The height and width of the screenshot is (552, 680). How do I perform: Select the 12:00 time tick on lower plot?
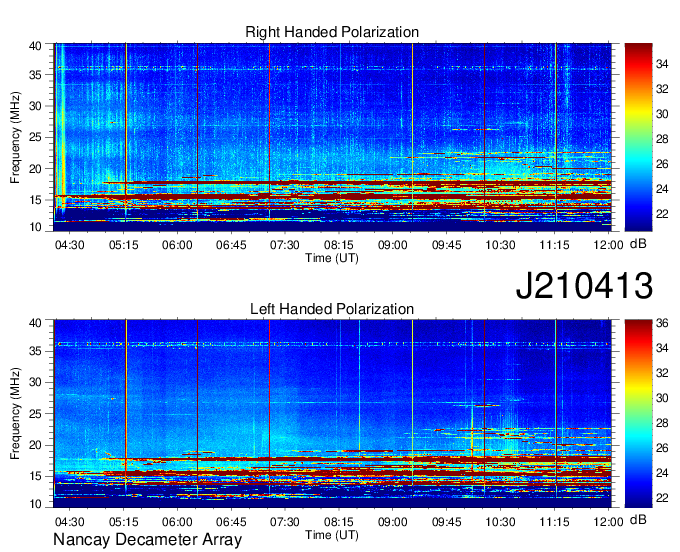tap(608, 522)
